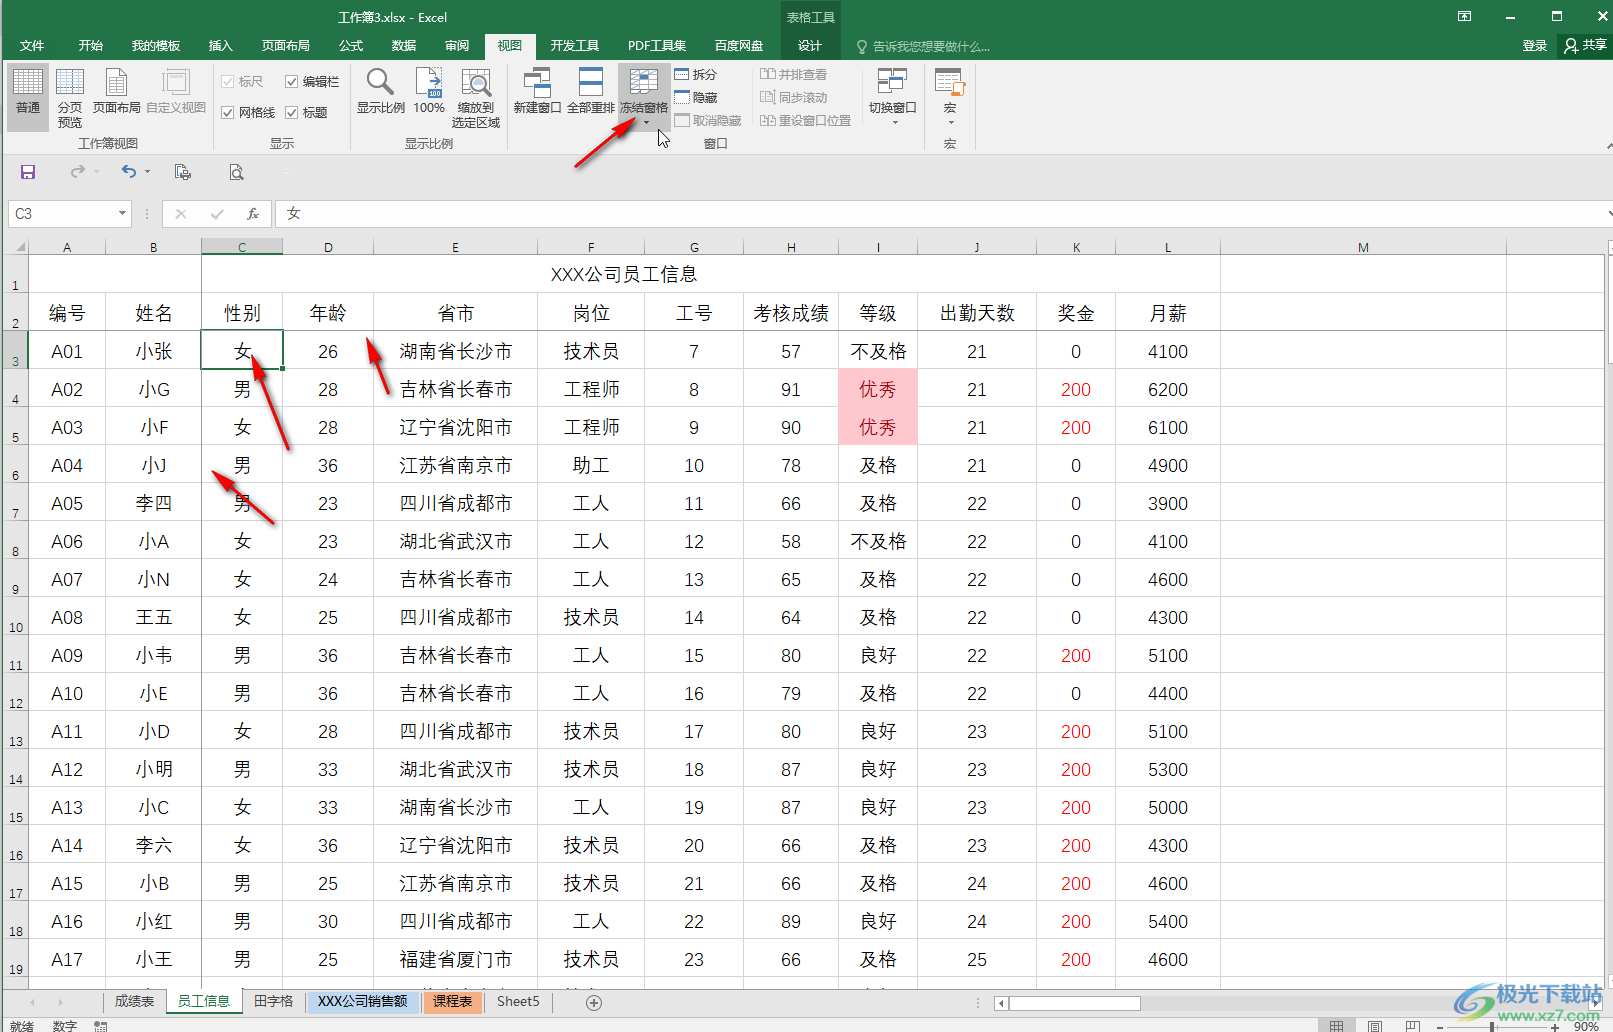Click the Undo arrow icon
Viewport: 1613px width, 1032px height.
tap(128, 172)
